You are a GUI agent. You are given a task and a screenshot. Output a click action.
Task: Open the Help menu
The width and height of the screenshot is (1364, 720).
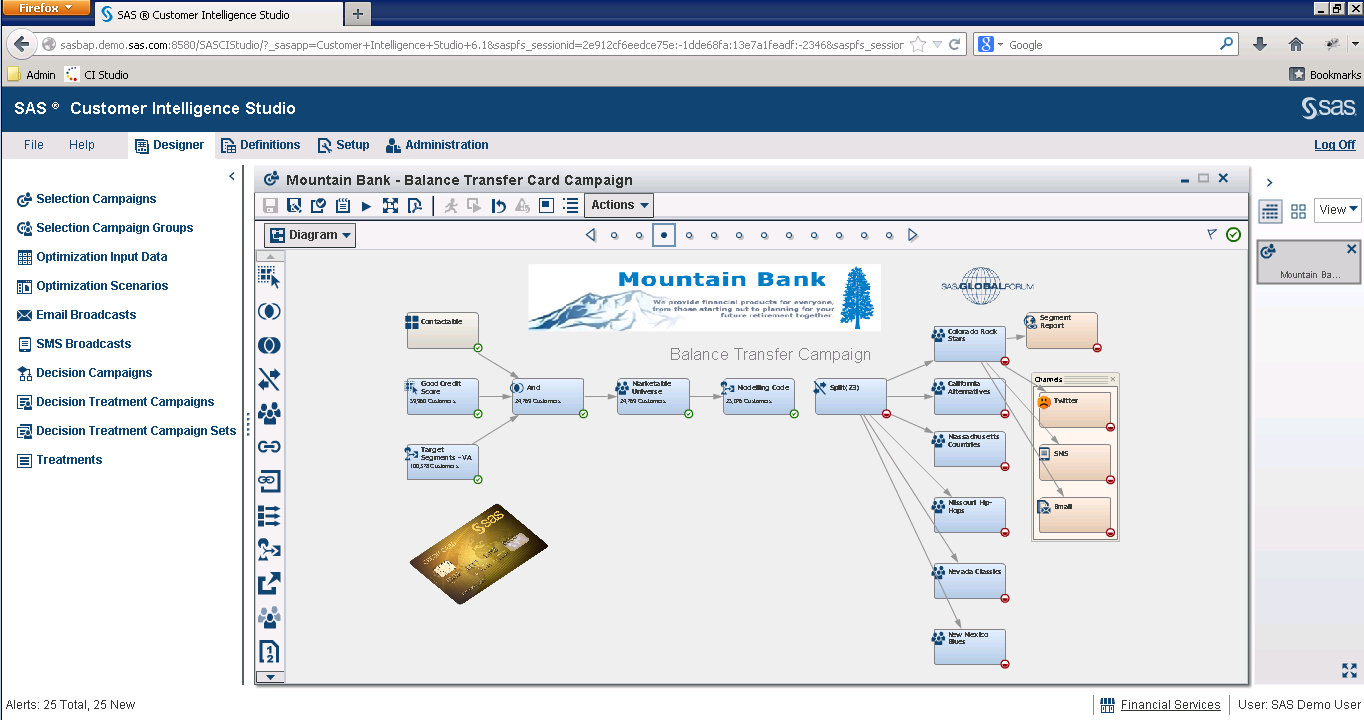click(x=82, y=145)
